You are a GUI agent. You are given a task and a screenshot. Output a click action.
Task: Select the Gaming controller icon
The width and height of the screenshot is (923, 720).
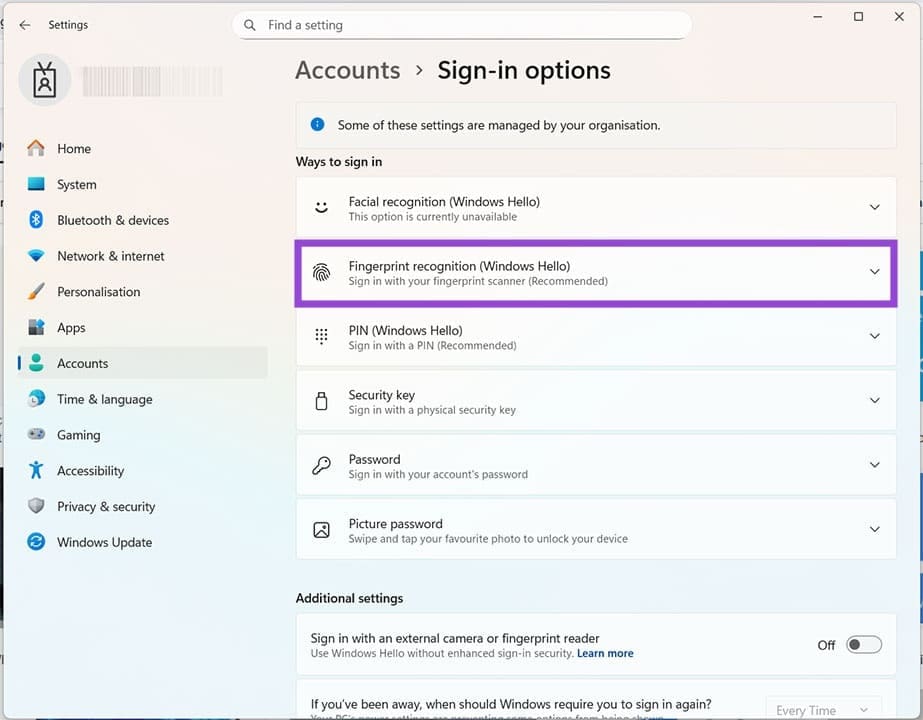coord(36,435)
